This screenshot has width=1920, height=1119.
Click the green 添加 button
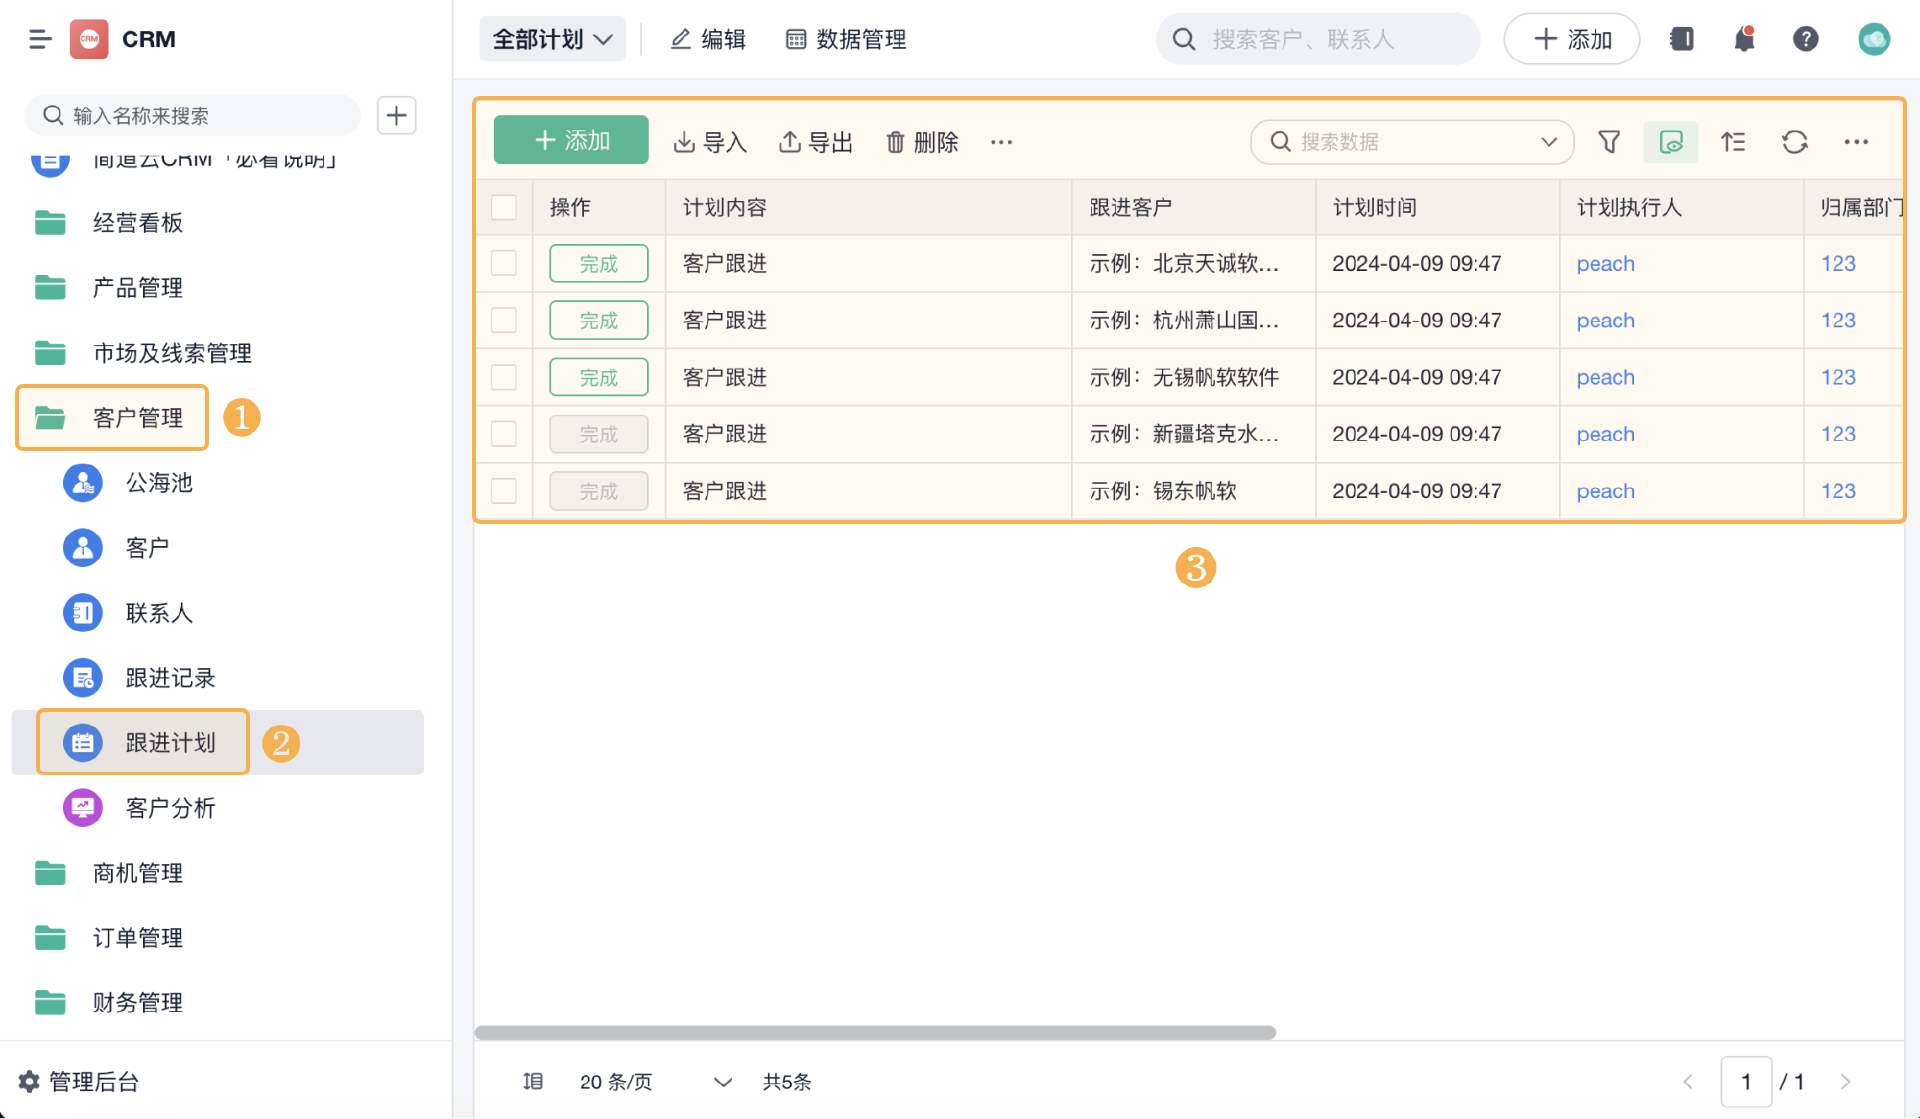(571, 141)
